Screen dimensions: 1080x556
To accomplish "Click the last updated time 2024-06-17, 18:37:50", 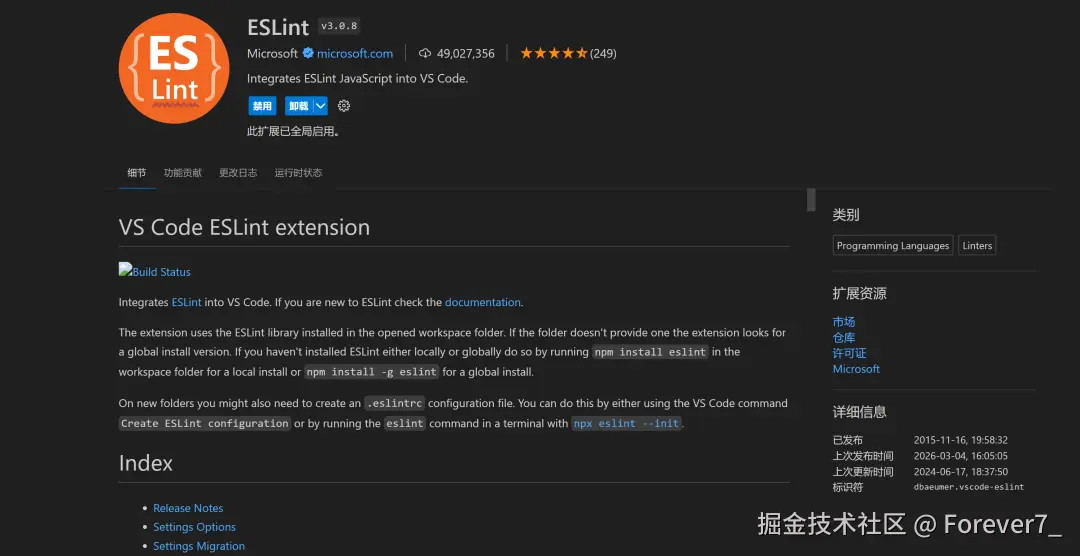I will pos(960,472).
